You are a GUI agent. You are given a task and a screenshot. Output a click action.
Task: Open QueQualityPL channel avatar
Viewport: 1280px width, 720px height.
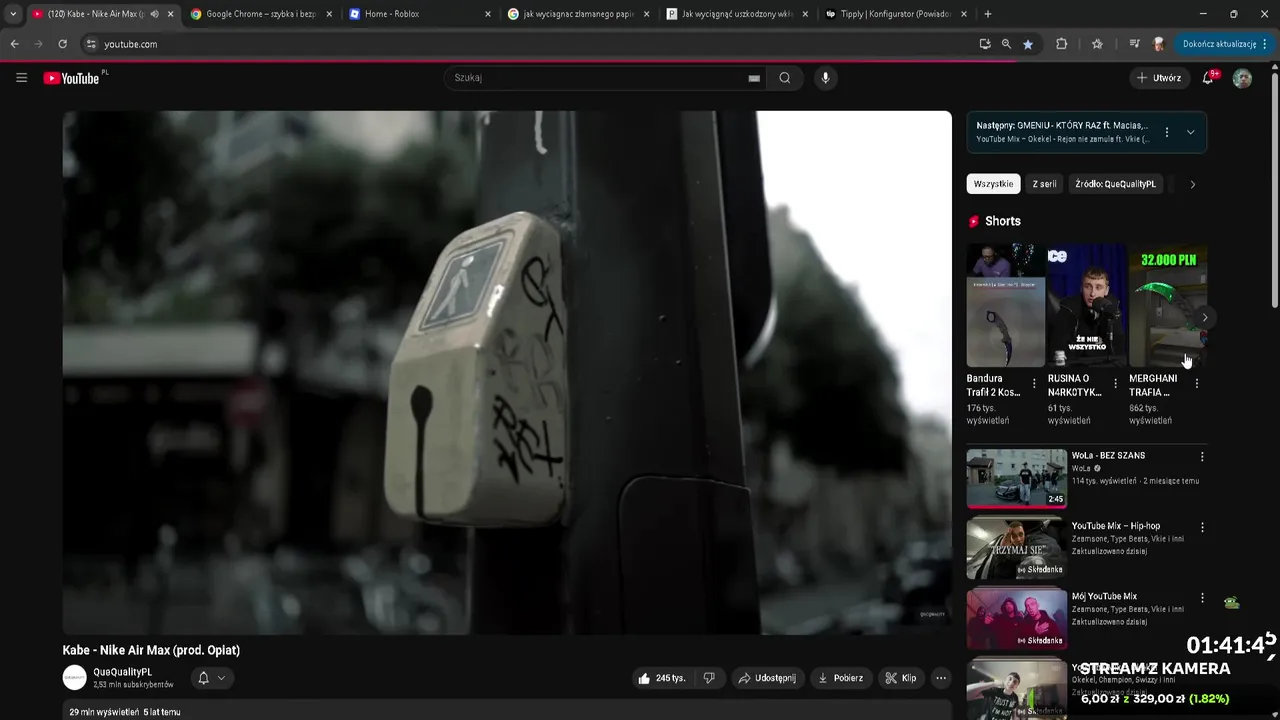tap(75, 677)
